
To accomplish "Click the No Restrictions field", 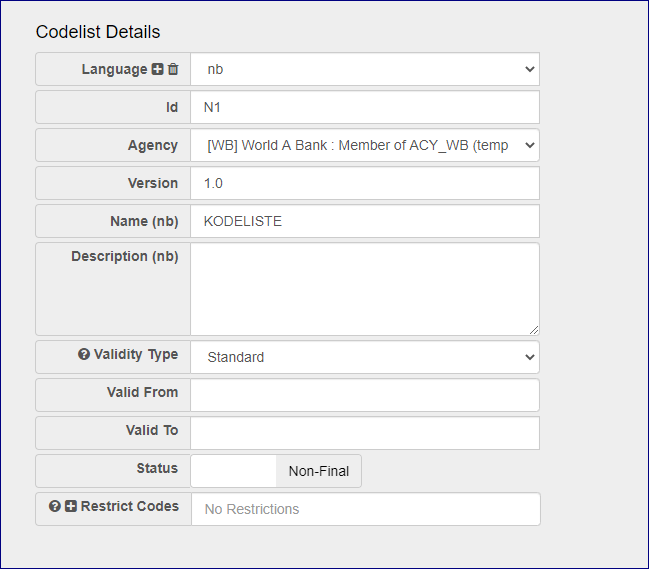I will point(365,509).
